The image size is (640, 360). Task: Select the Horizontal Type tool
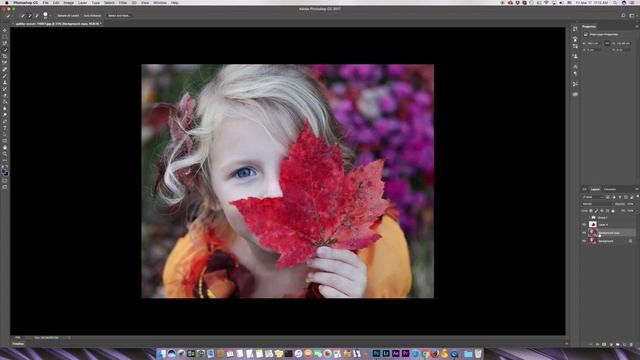click(5, 128)
